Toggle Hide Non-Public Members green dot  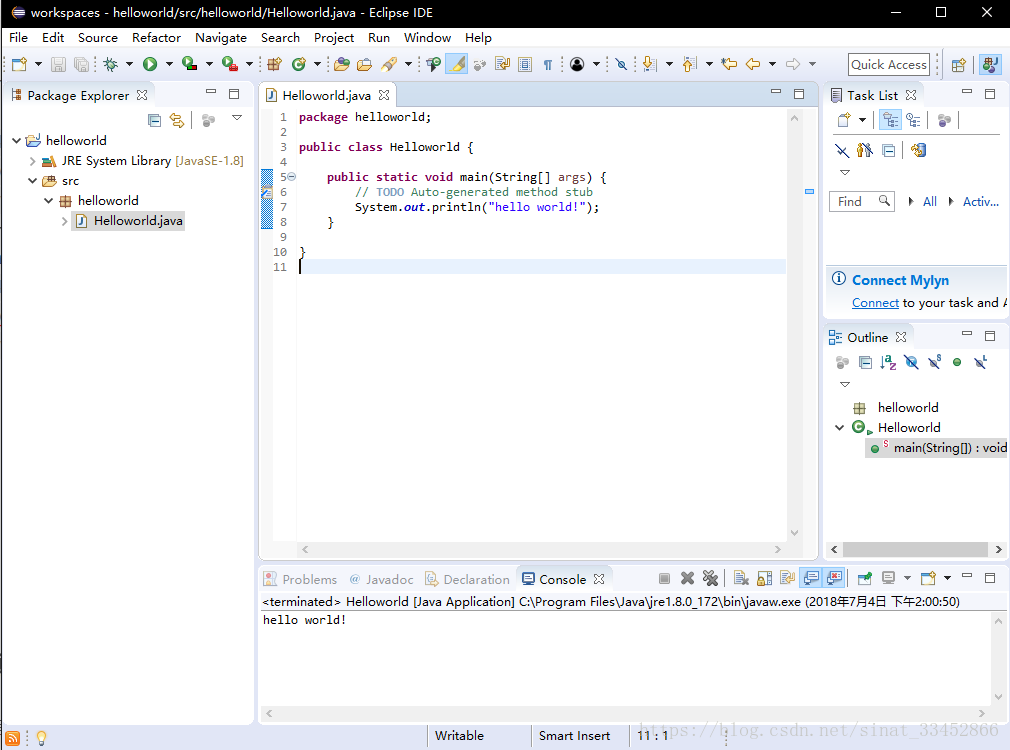[957, 363]
